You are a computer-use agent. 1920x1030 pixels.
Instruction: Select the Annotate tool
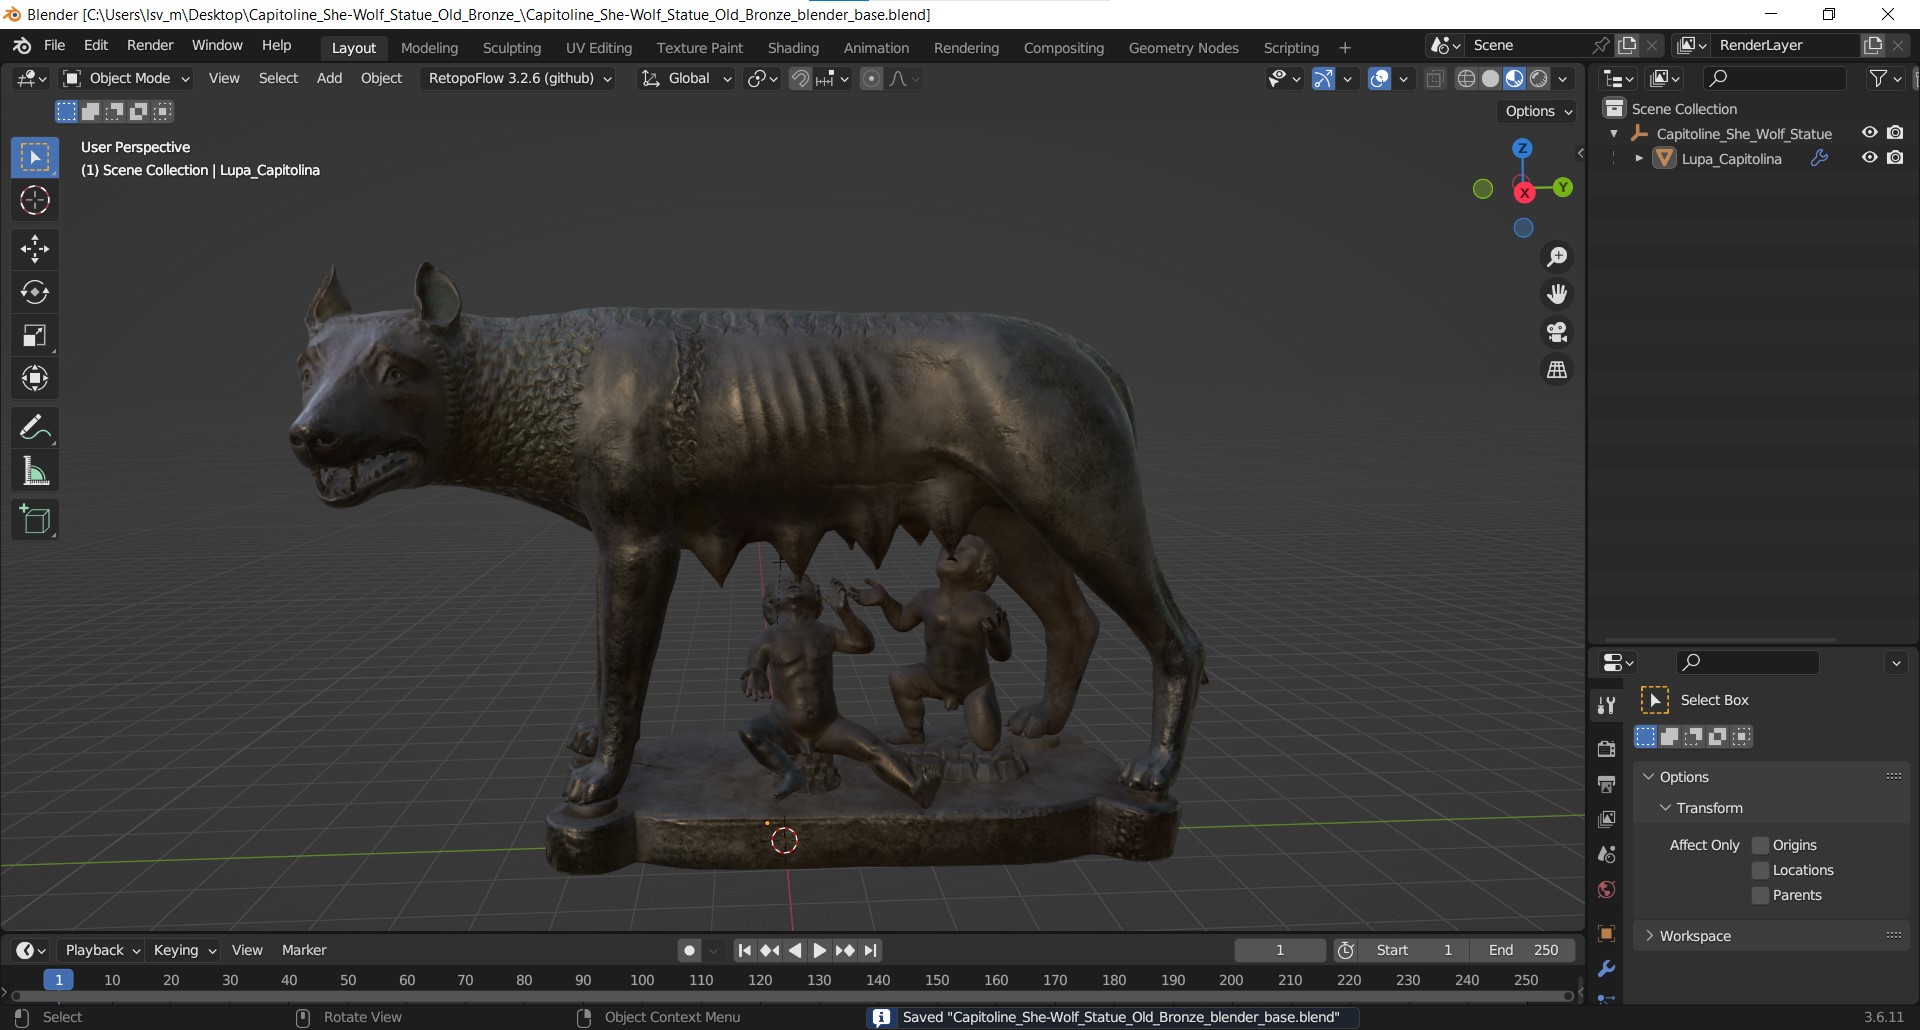click(x=35, y=428)
